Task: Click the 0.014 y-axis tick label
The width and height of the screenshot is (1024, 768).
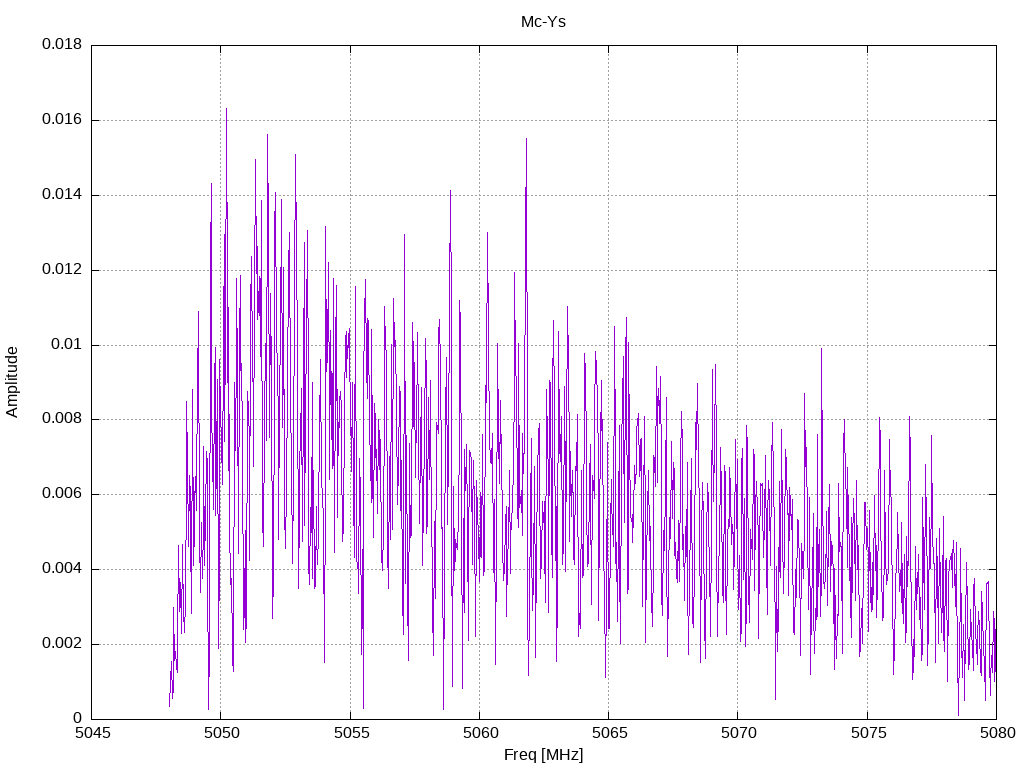Action: pos(62,195)
